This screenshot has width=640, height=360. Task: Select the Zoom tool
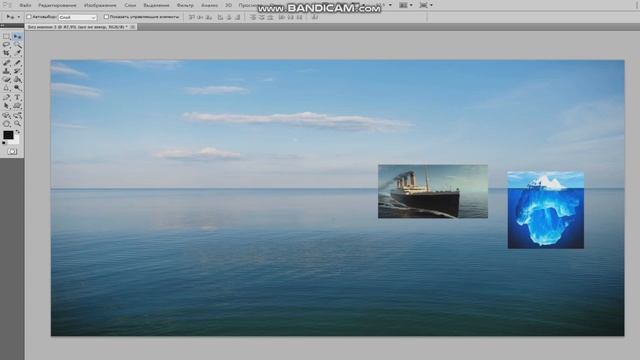click(17, 124)
